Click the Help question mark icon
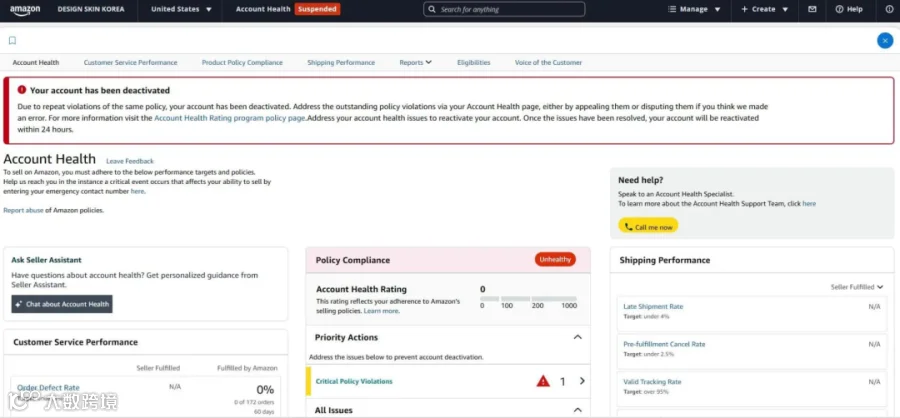This screenshot has height=418, width=900. point(839,9)
